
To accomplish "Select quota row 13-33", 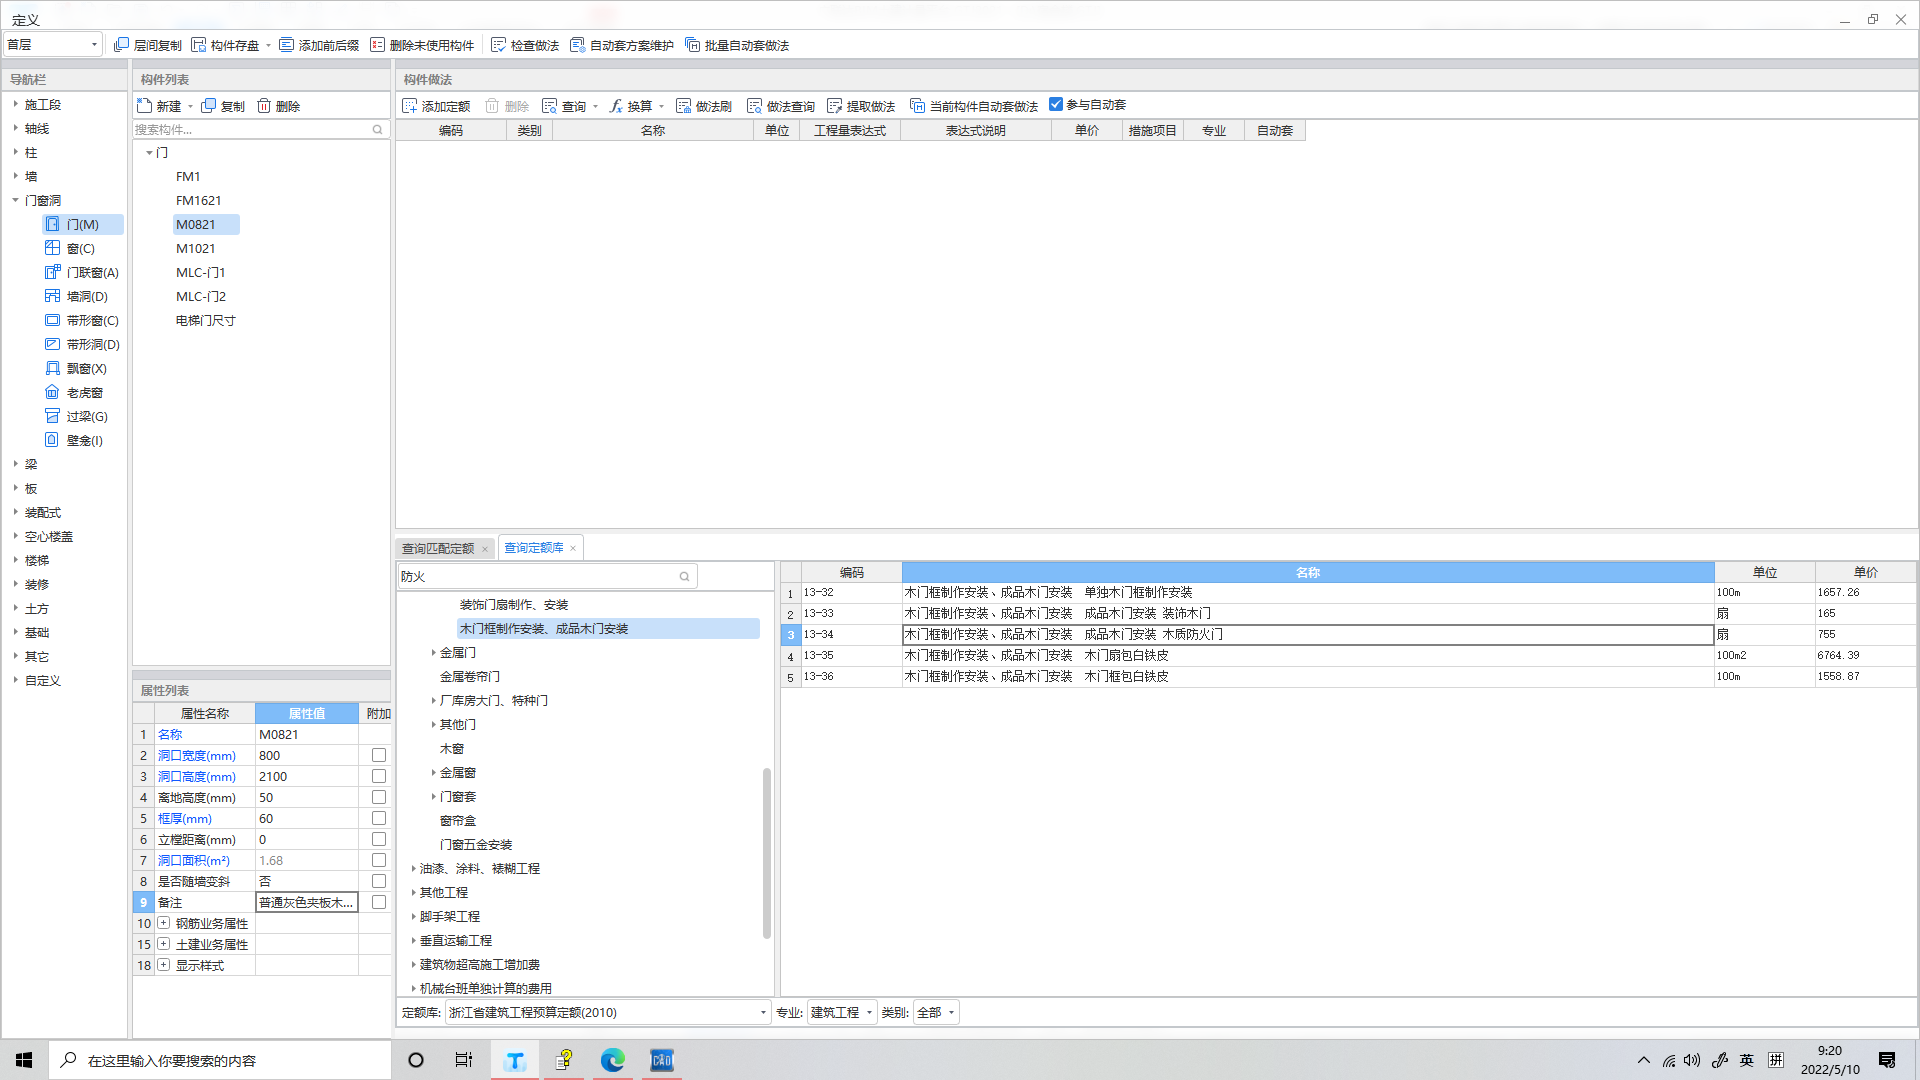I will pyautogui.click(x=1348, y=613).
